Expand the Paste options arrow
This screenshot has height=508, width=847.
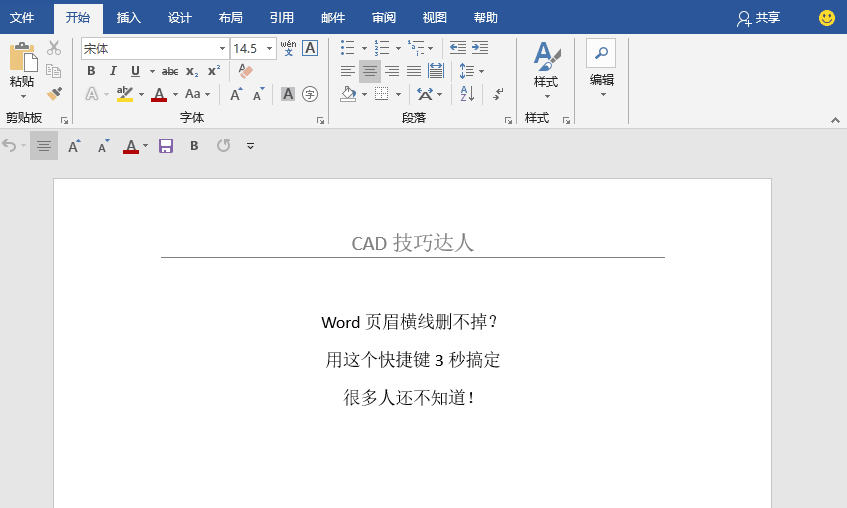(23, 96)
